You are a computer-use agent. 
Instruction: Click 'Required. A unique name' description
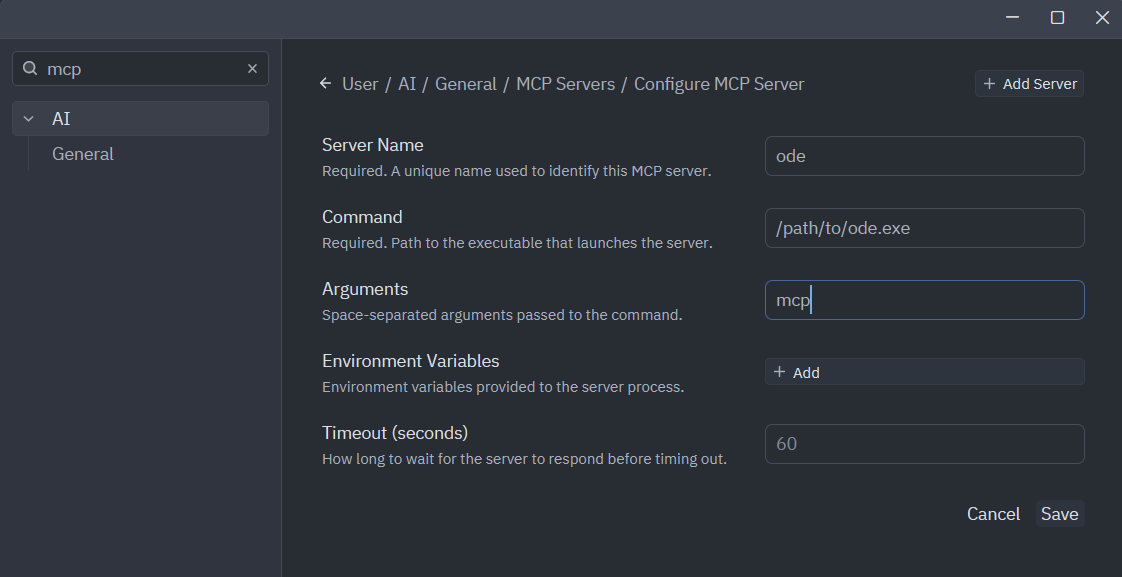click(x=517, y=171)
